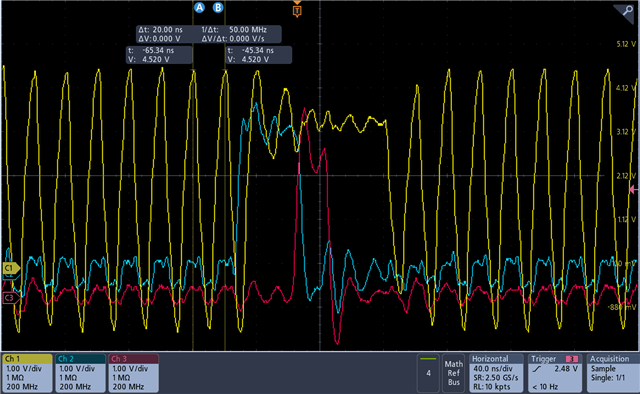Viewport: 640px width, 394px height.
Task: Click the 5.12 V scale label
Action: (x=626, y=44)
